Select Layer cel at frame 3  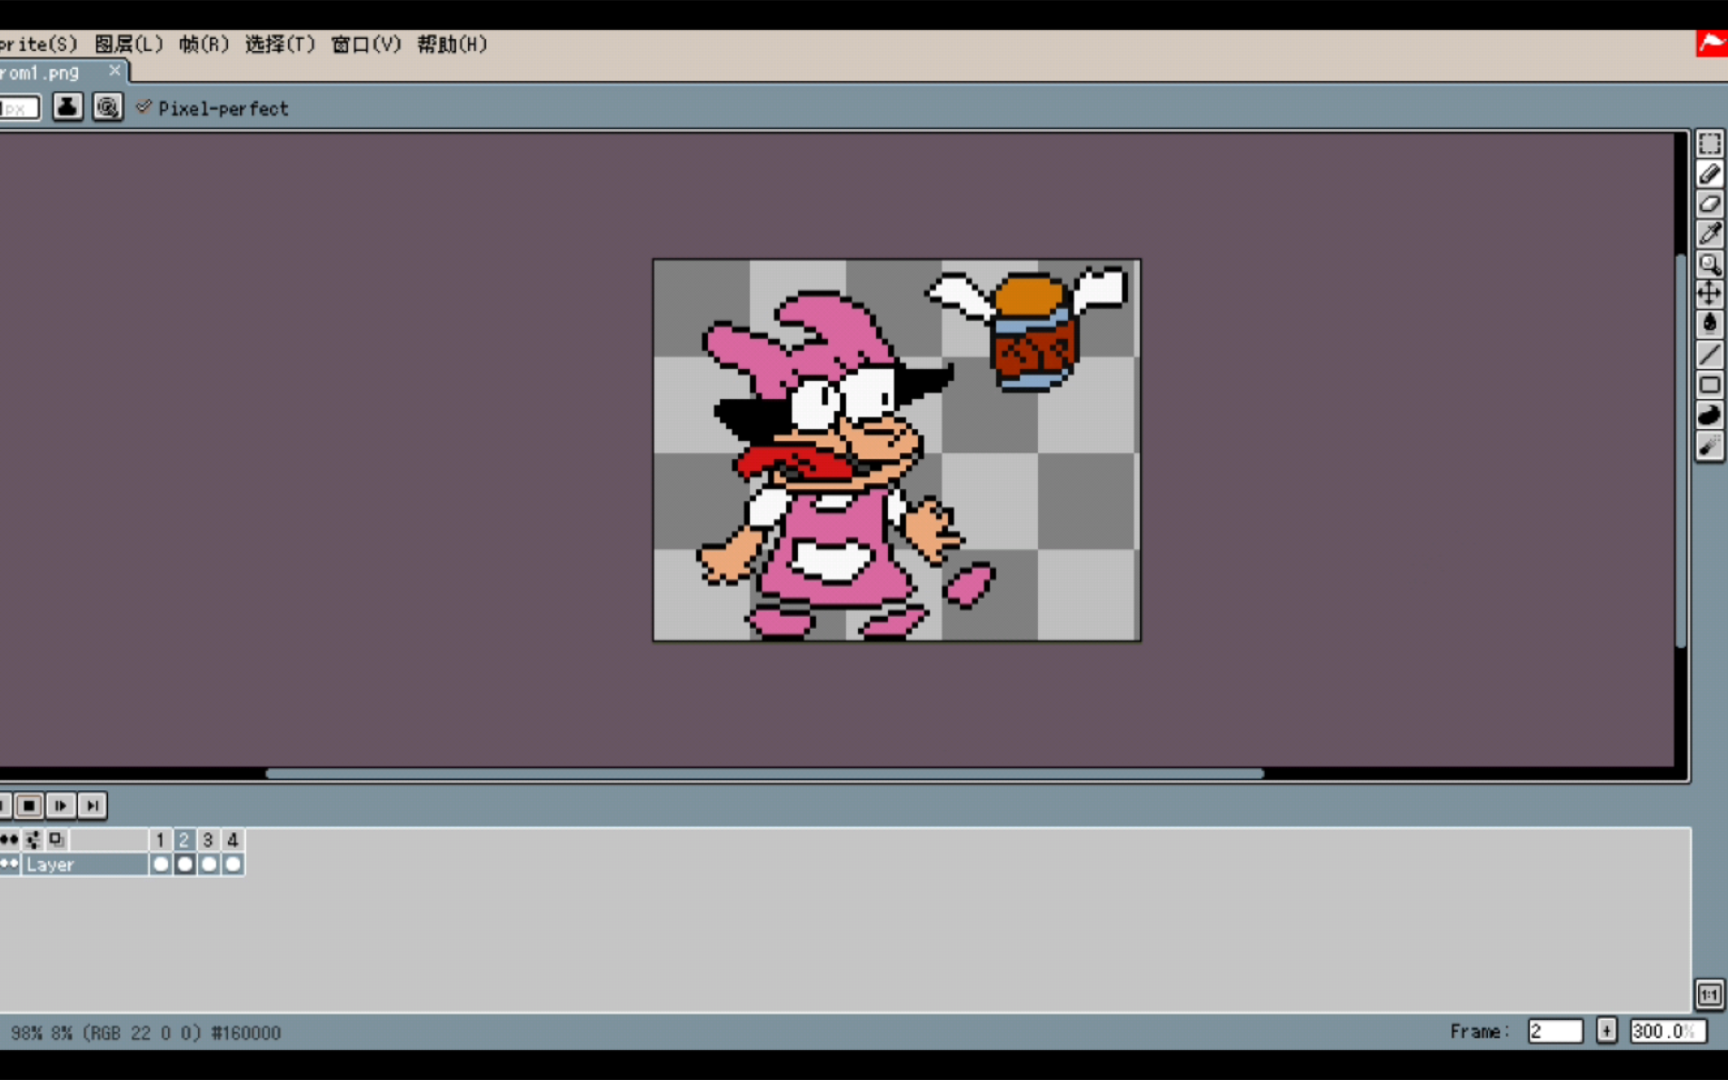[208, 864]
